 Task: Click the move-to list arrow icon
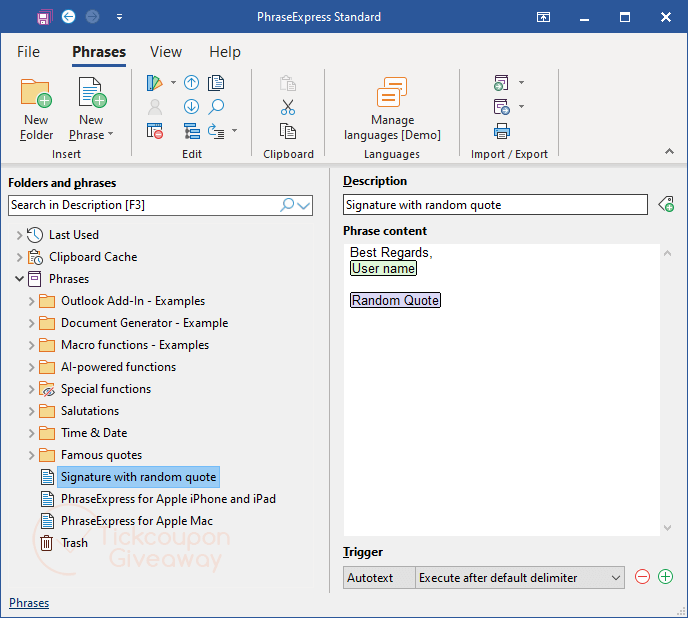click(x=216, y=131)
